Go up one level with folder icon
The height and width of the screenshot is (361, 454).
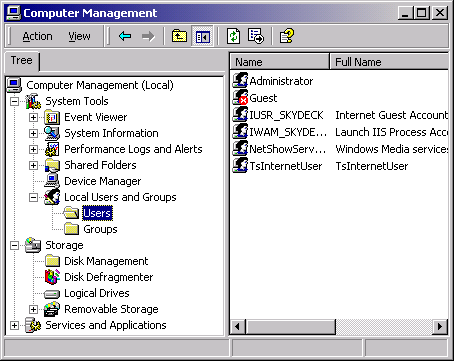(179, 36)
